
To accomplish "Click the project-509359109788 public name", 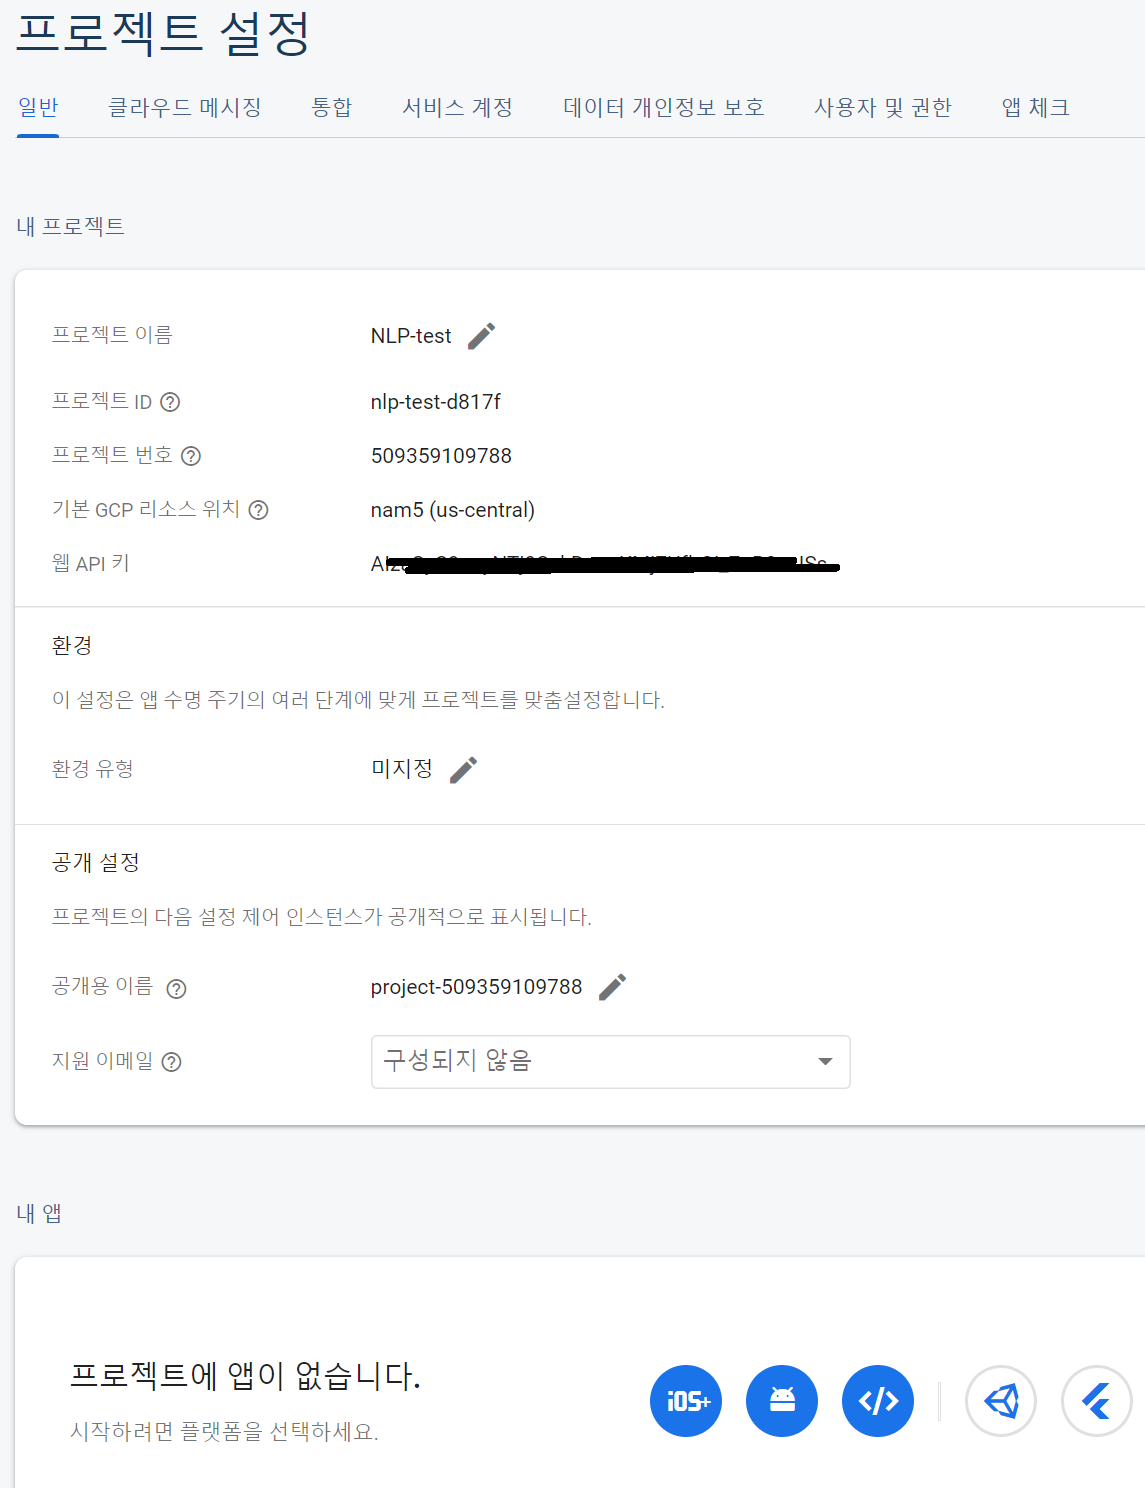I will click(476, 987).
